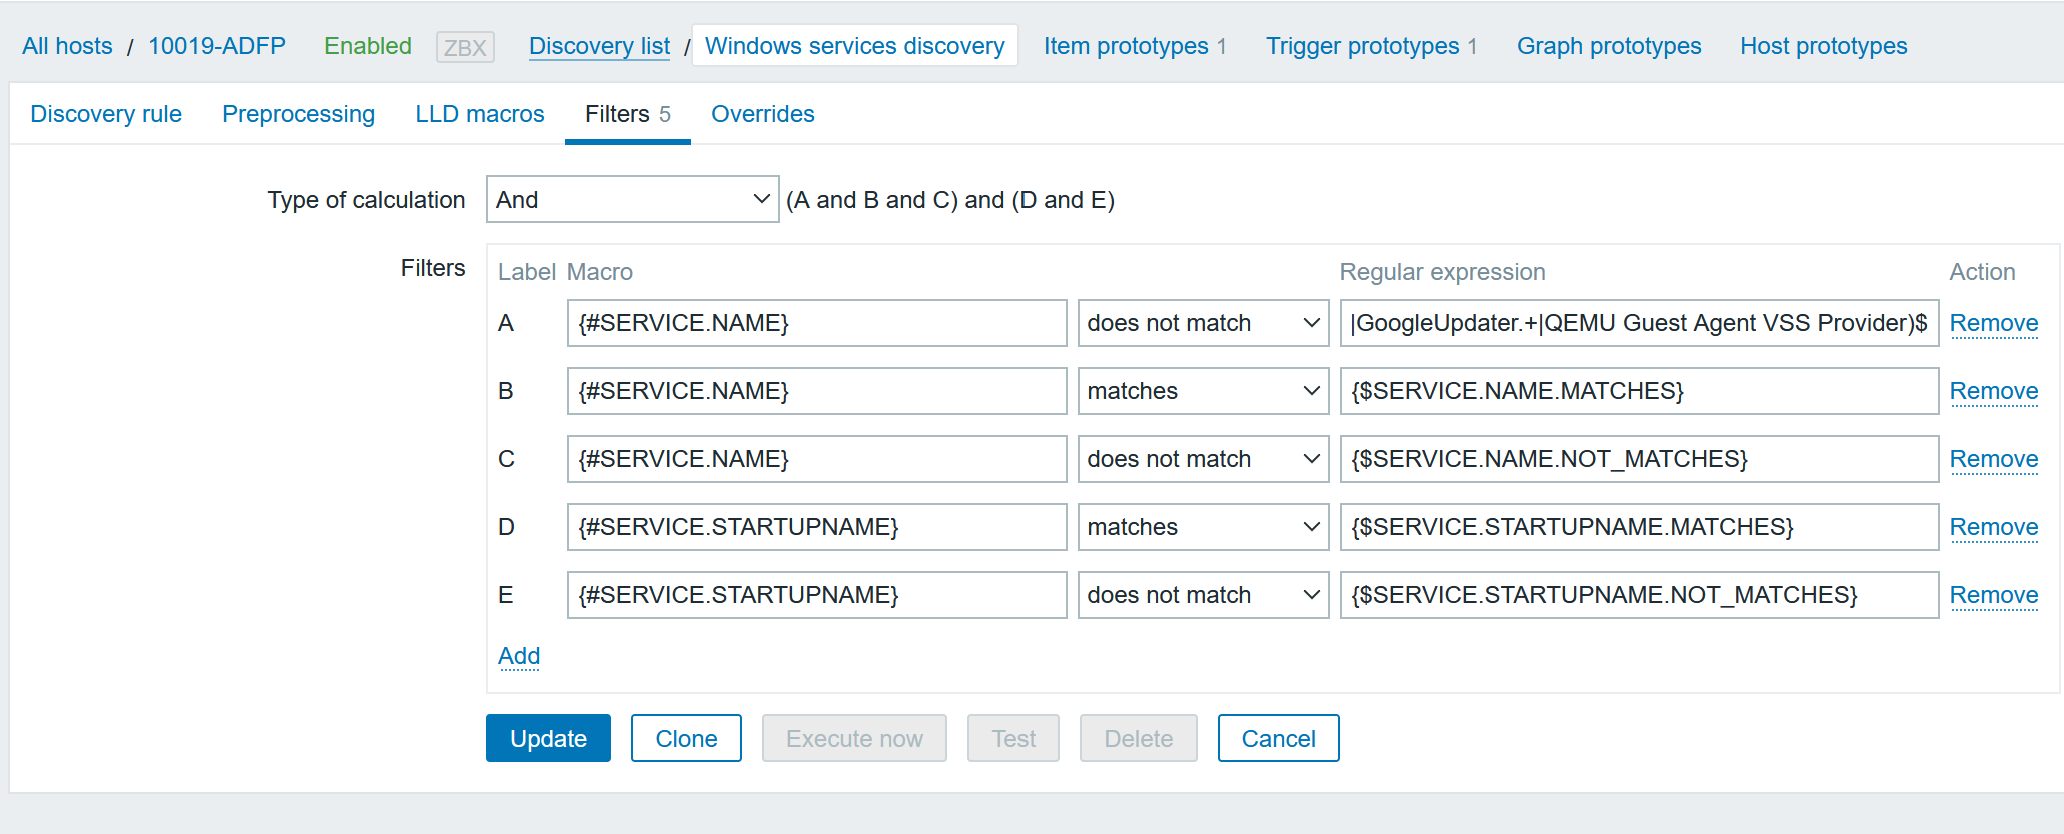
Task: Expand operator dropdown for filter A
Action: click(x=1203, y=323)
